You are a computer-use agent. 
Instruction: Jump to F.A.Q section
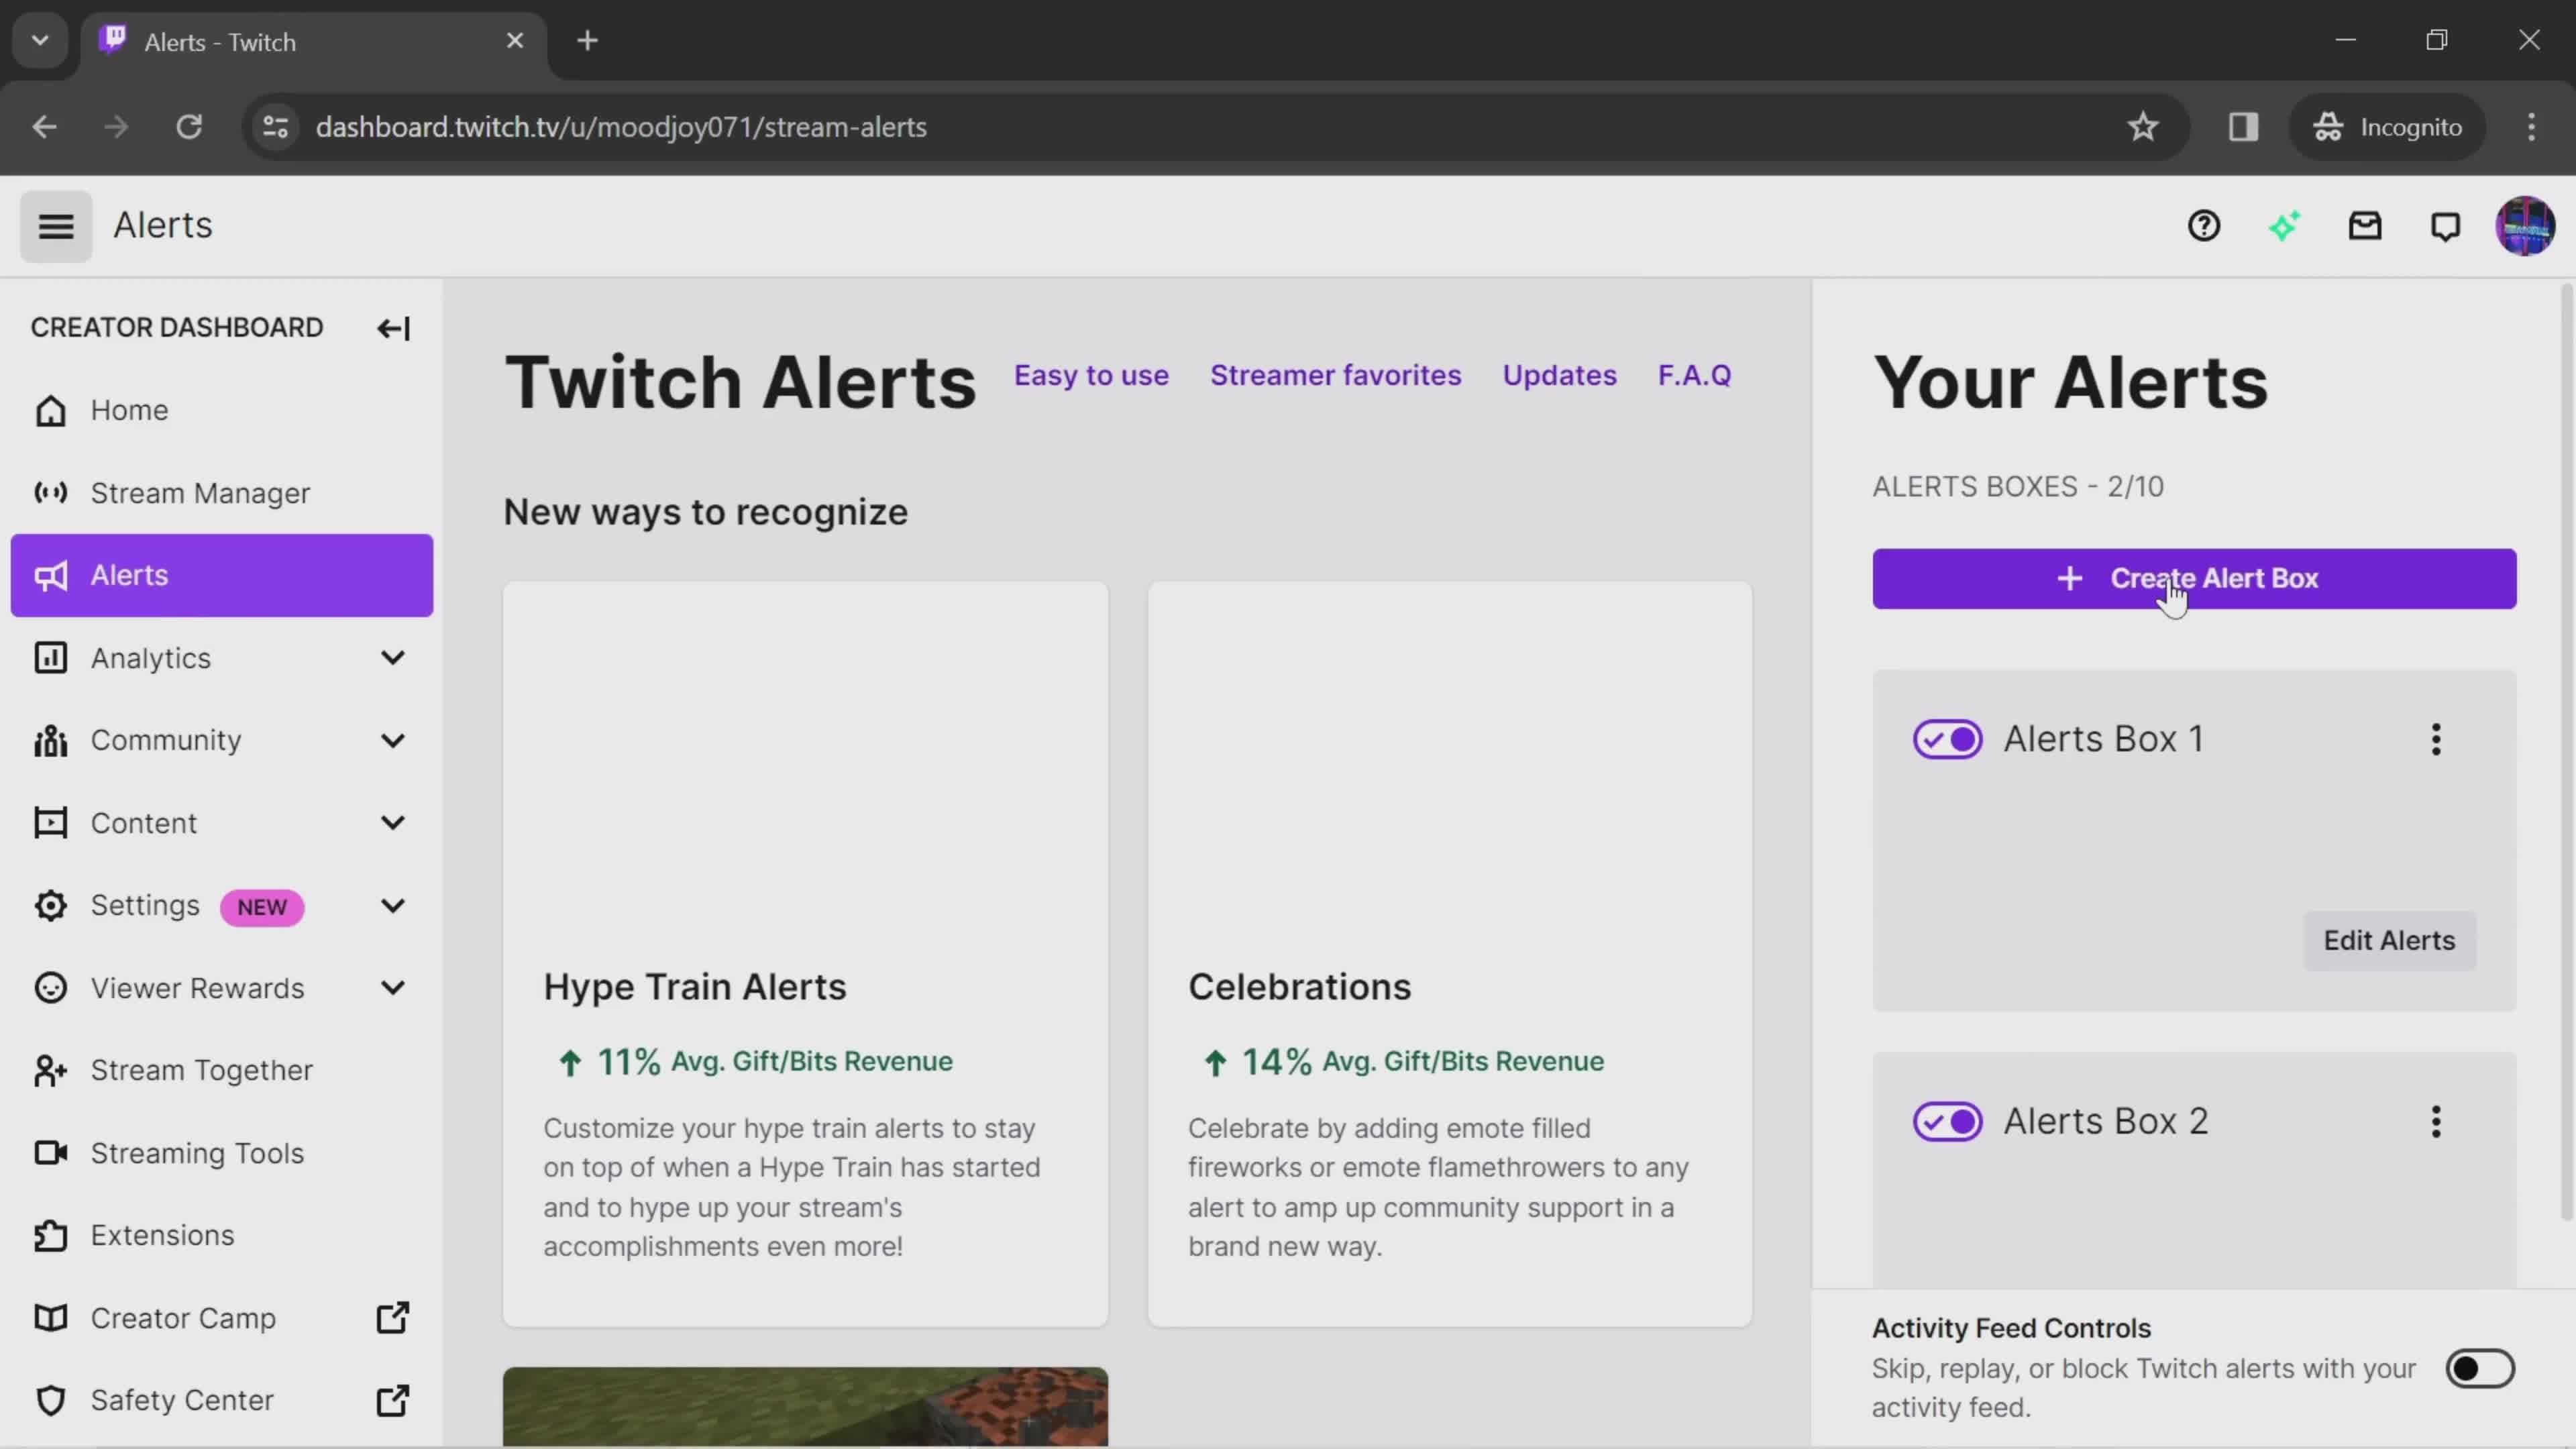coord(1694,375)
